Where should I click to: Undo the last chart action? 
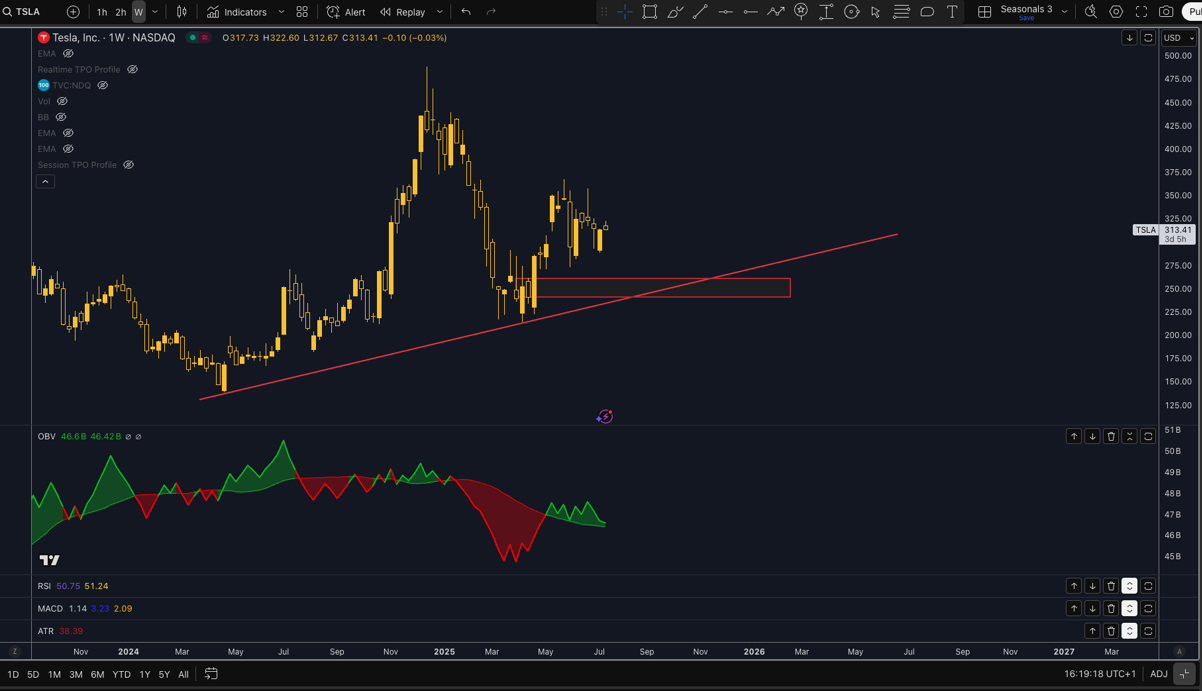click(x=466, y=12)
